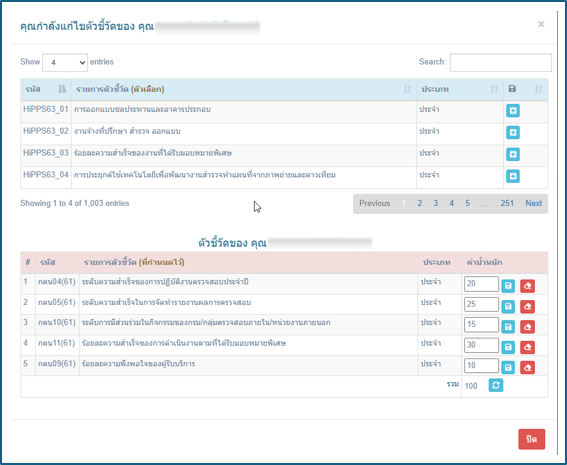
Task: Click the red ปิด close button
Action: pos(531,439)
